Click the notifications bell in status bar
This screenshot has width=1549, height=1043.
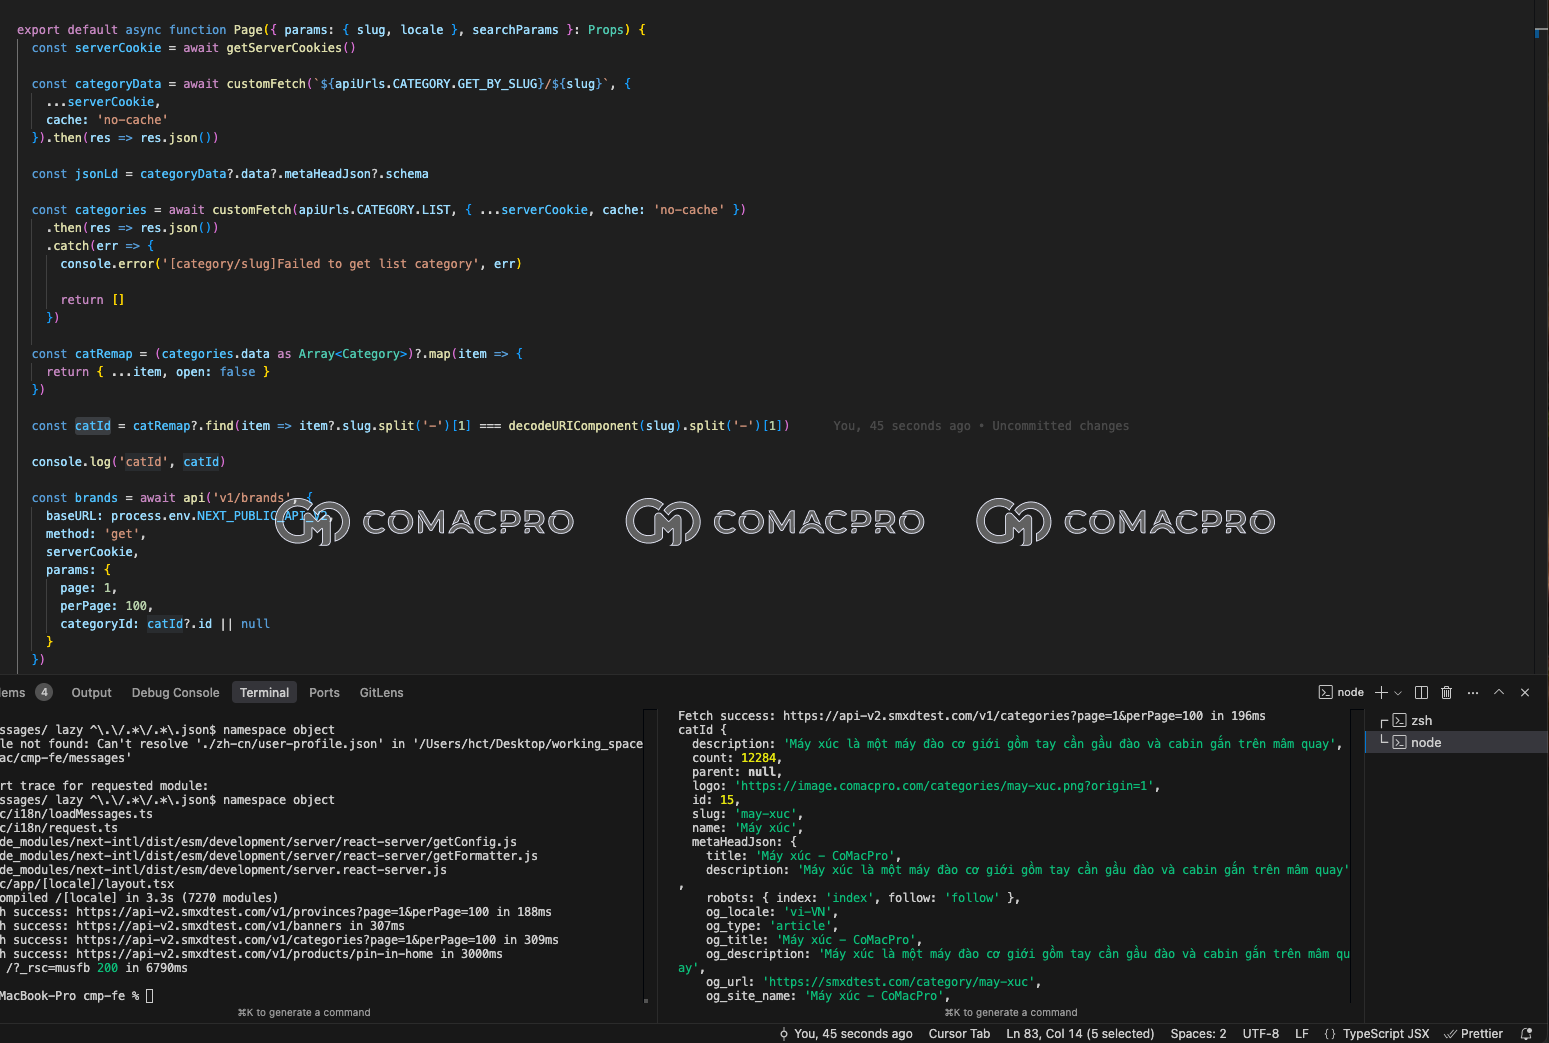click(1526, 1034)
